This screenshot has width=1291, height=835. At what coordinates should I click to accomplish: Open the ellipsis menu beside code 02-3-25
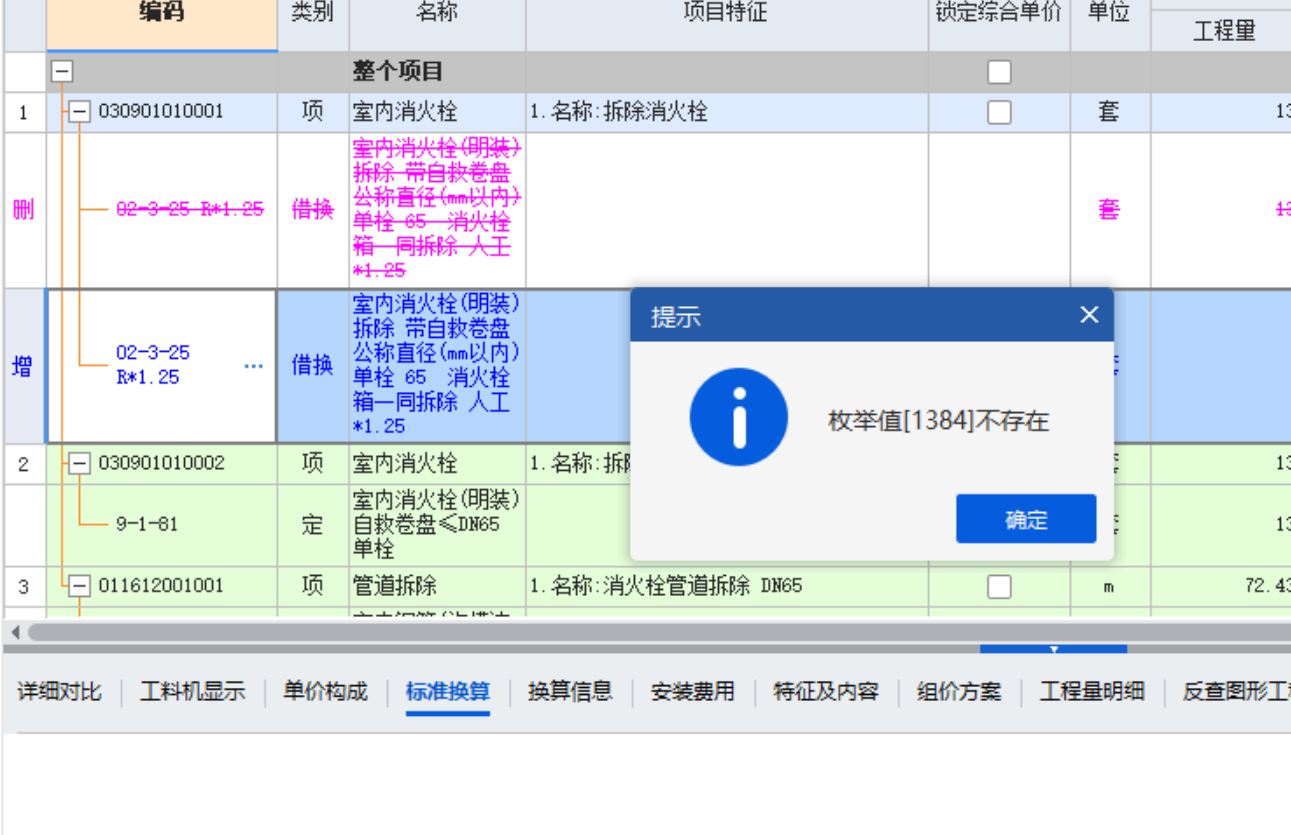coord(253,367)
